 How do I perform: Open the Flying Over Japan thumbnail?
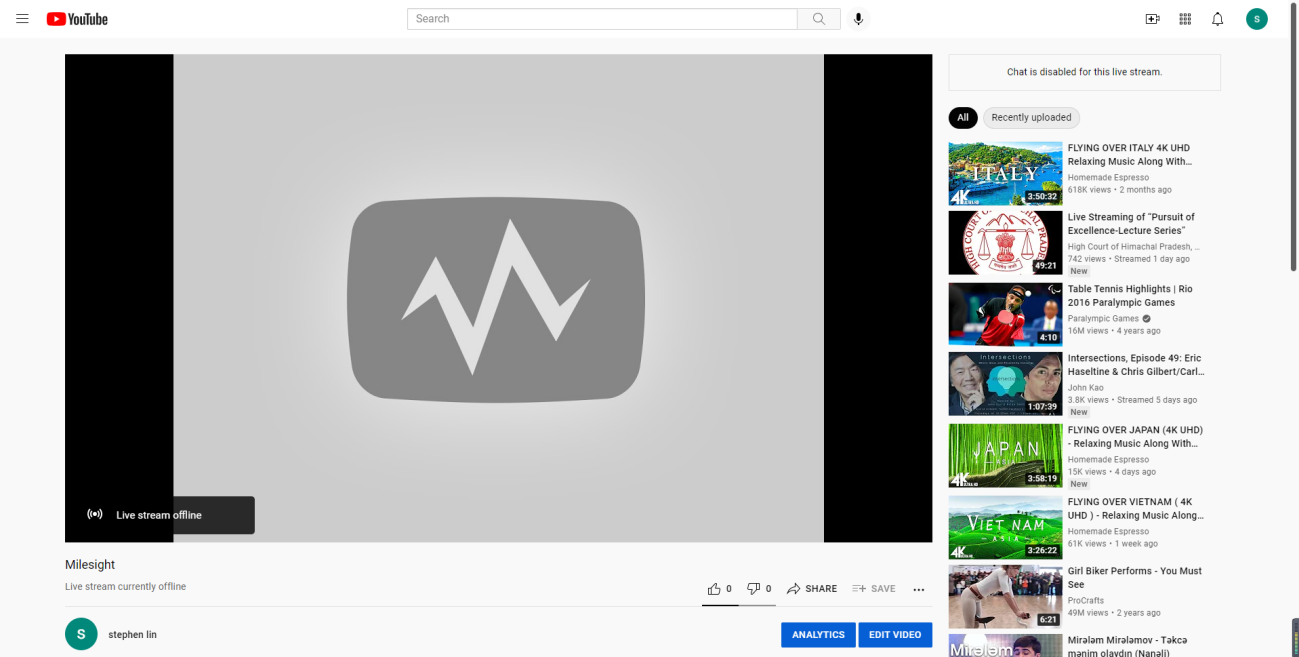[x=1005, y=456]
